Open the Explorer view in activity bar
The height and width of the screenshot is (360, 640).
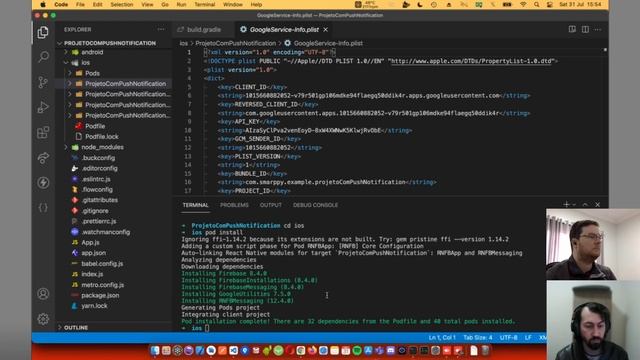coord(43,32)
